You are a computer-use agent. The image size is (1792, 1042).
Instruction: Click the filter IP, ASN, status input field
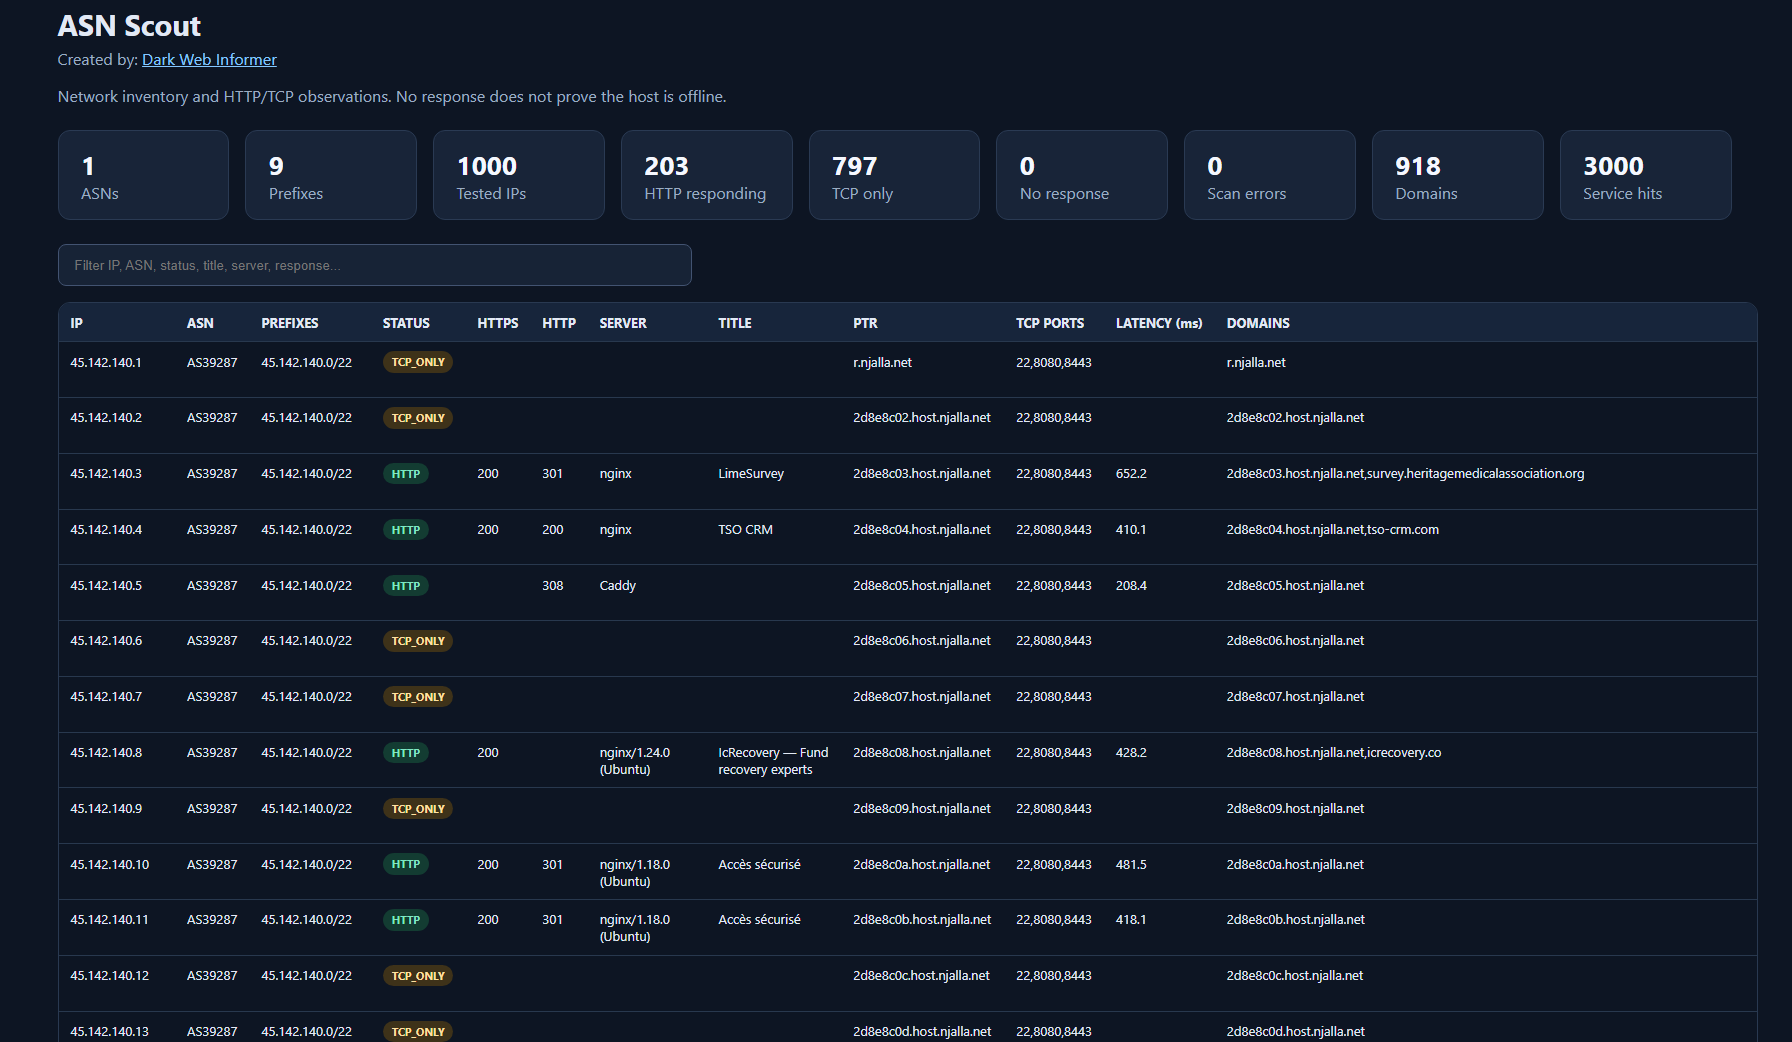[x=375, y=265]
